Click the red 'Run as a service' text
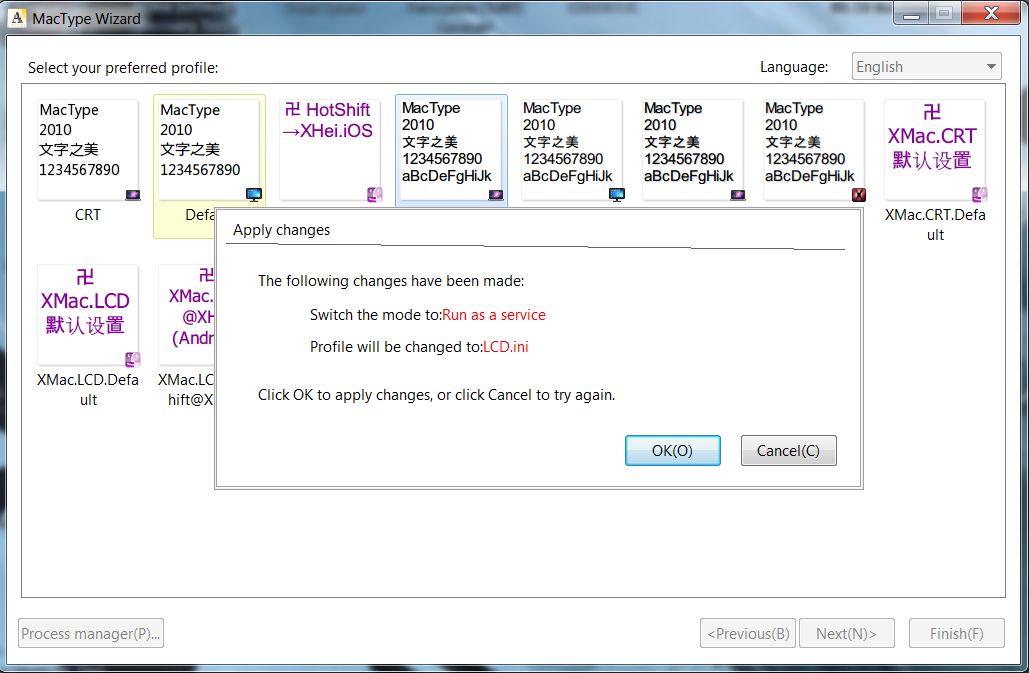This screenshot has width=1029, height=673. [x=494, y=315]
